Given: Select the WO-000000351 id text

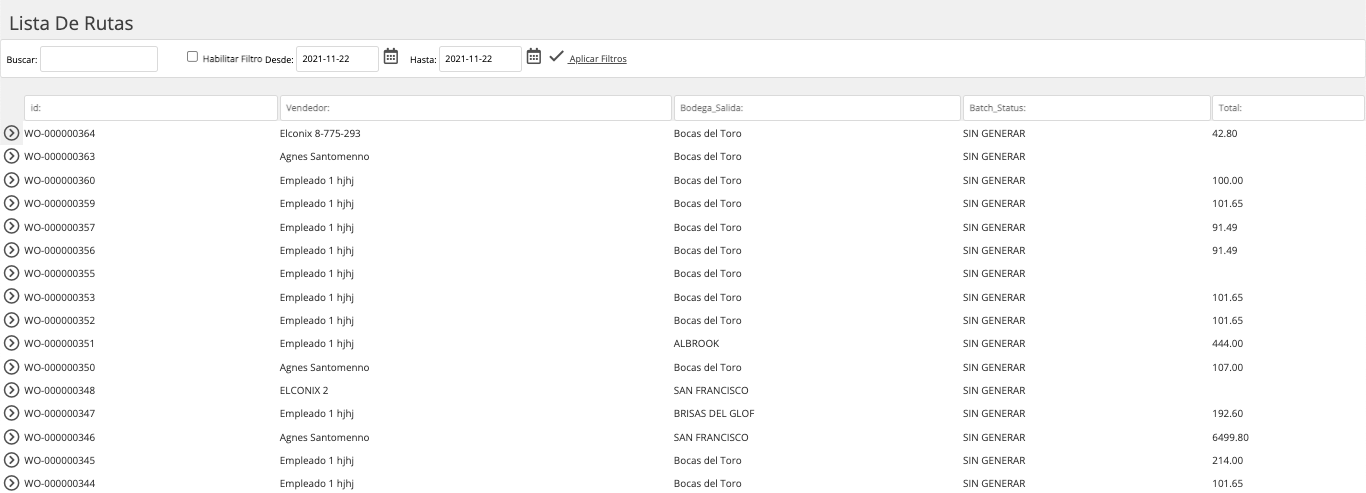Looking at the screenshot, I should tap(59, 343).
